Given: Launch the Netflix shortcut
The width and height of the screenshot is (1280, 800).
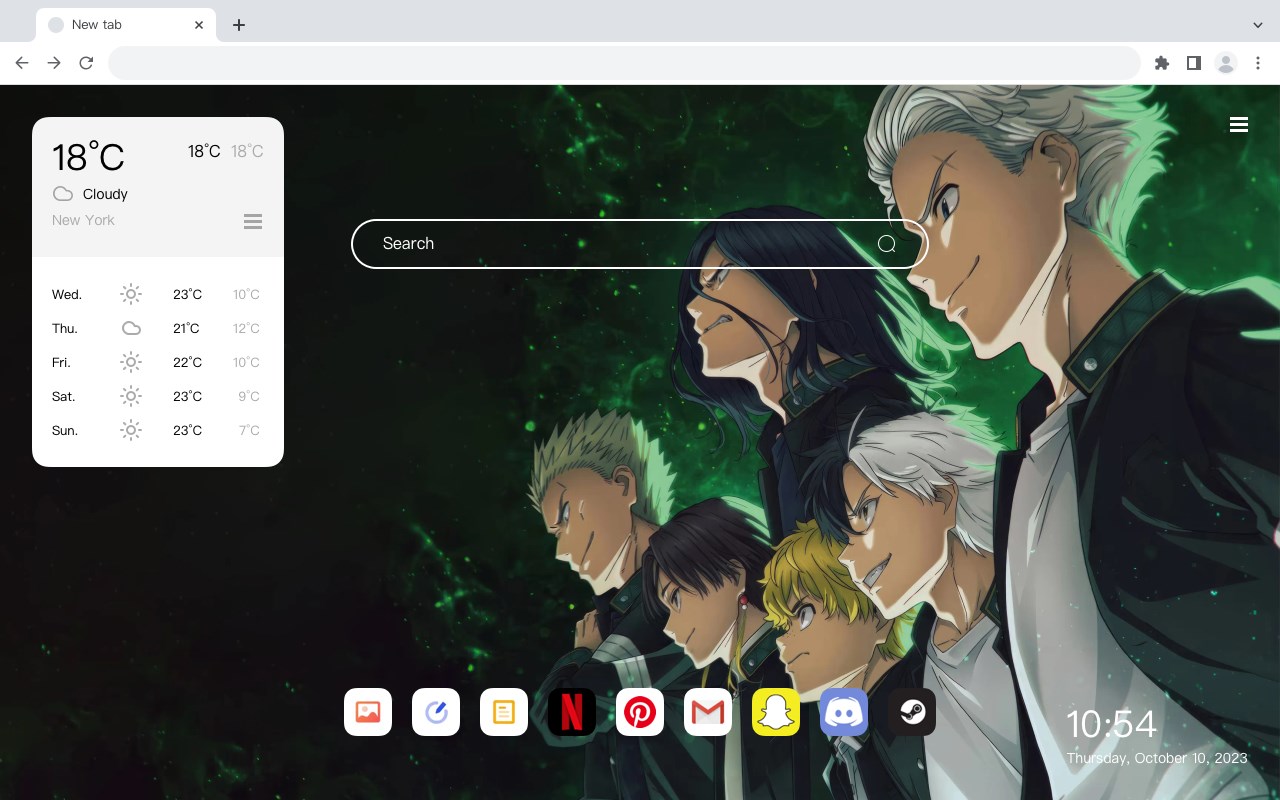Looking at the screenshot, I should pyautogui.click(x=572, y=712).
